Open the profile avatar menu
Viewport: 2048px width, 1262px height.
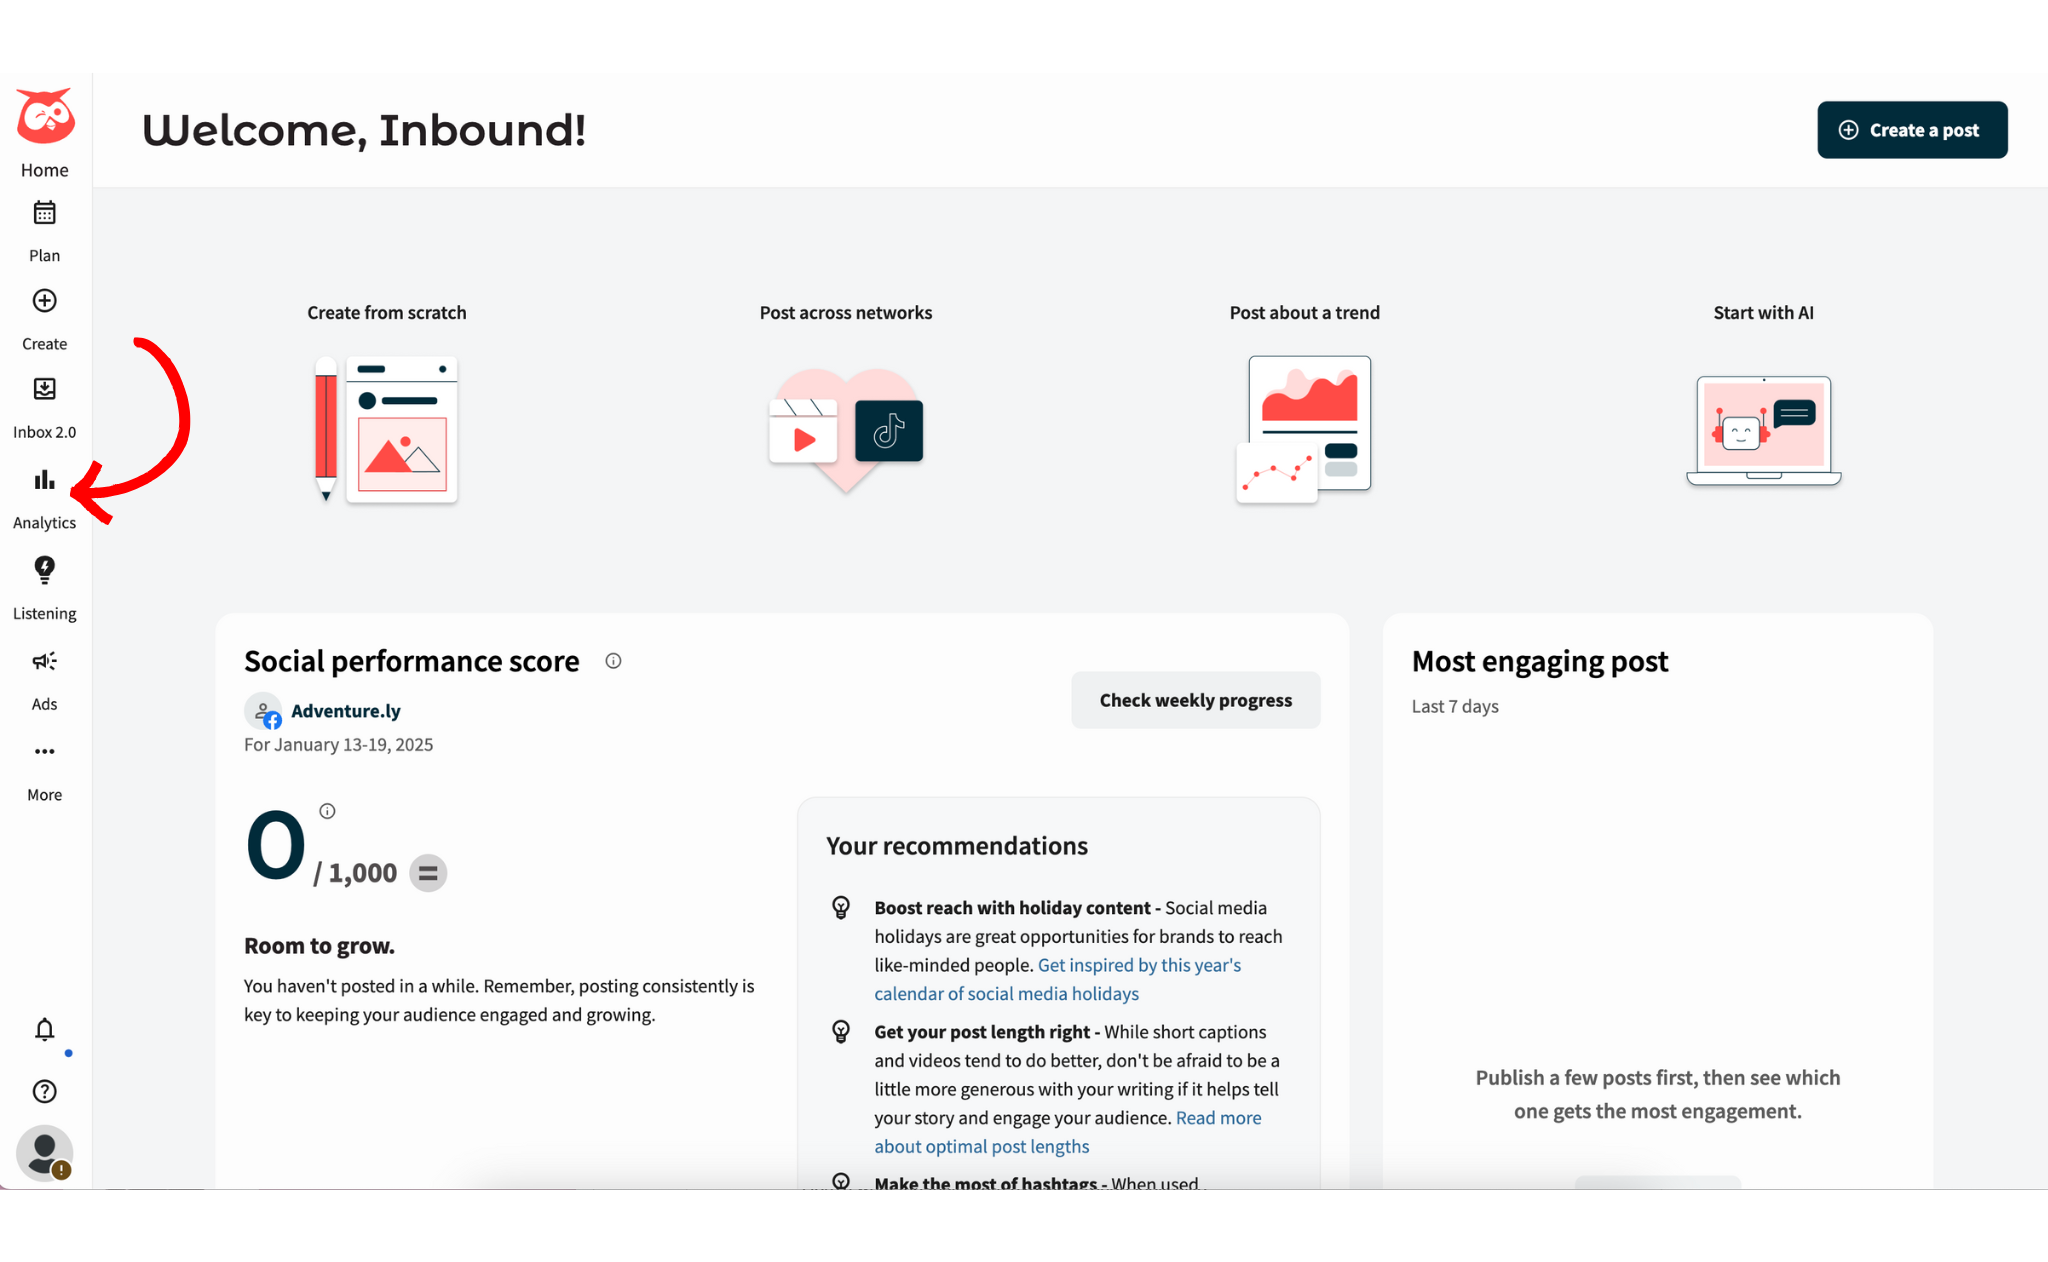point(45,1153)
